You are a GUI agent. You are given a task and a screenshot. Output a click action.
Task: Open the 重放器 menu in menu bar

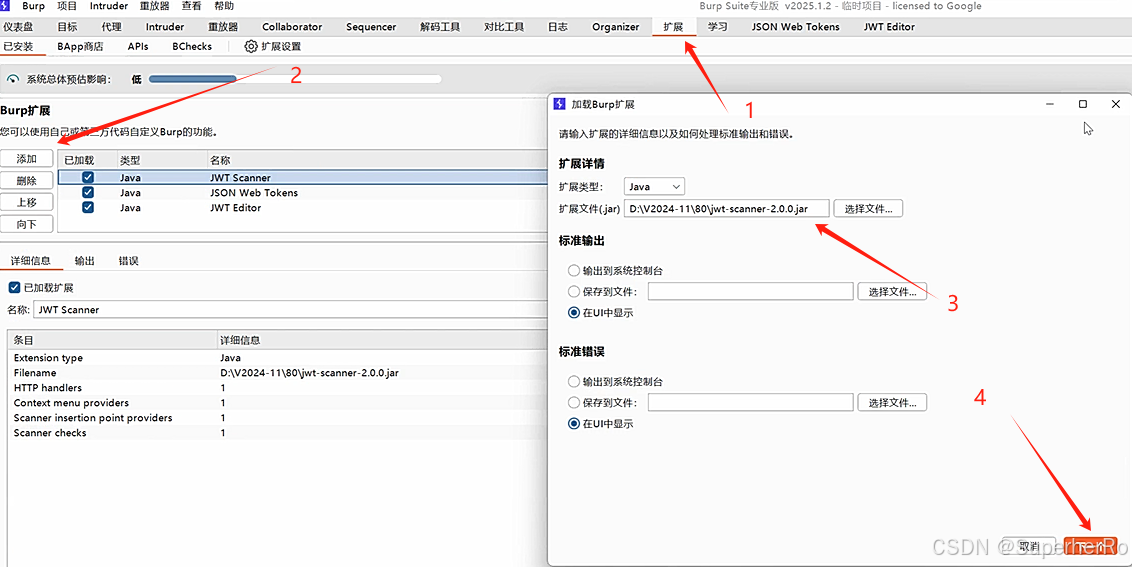[x=154, y=6]
